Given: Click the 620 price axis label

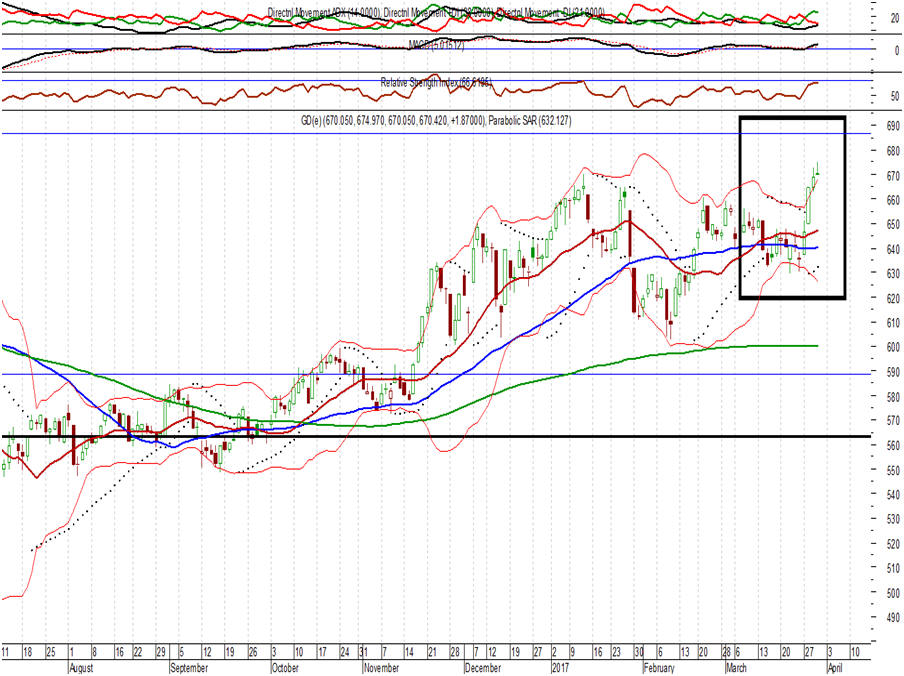Looking at the screenshot, I should 893,298.
